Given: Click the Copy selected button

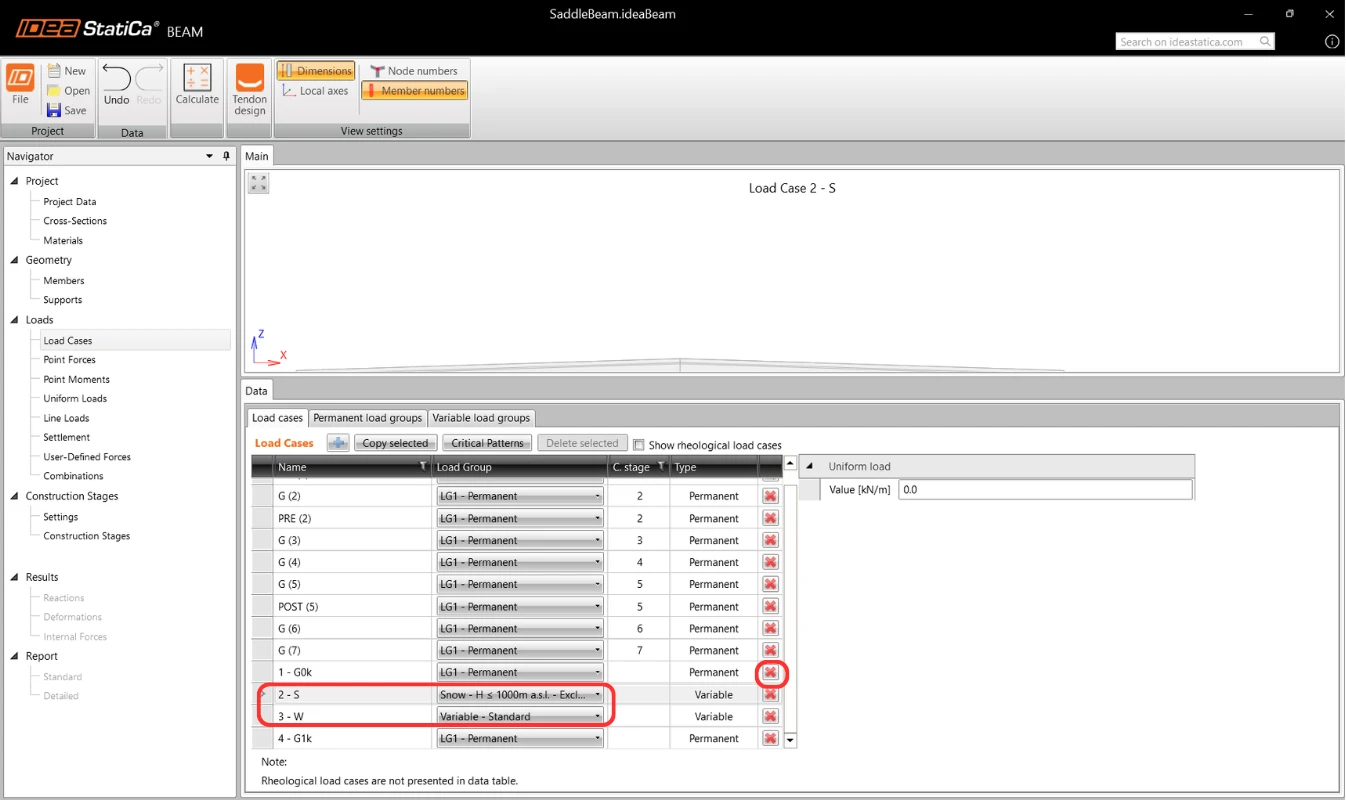Looking at the screenshot, I should 395,443.
